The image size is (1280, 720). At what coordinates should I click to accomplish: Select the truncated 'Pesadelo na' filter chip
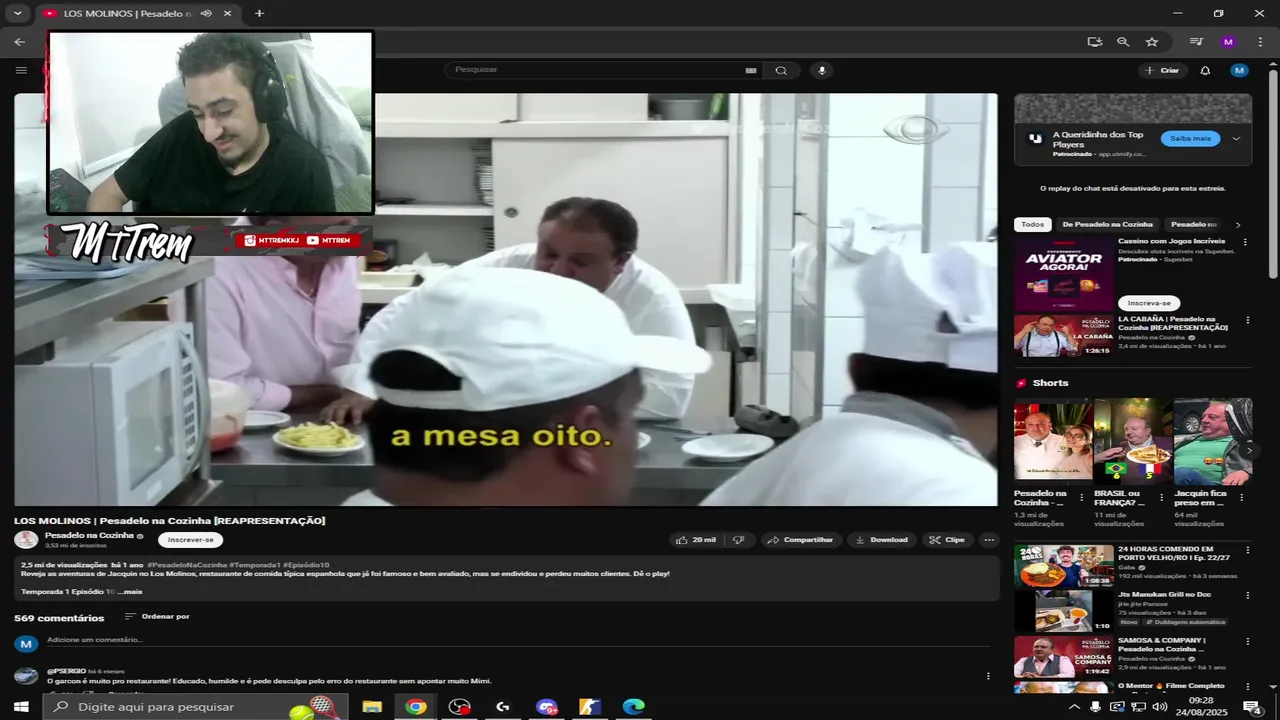tap(1194, 225)
